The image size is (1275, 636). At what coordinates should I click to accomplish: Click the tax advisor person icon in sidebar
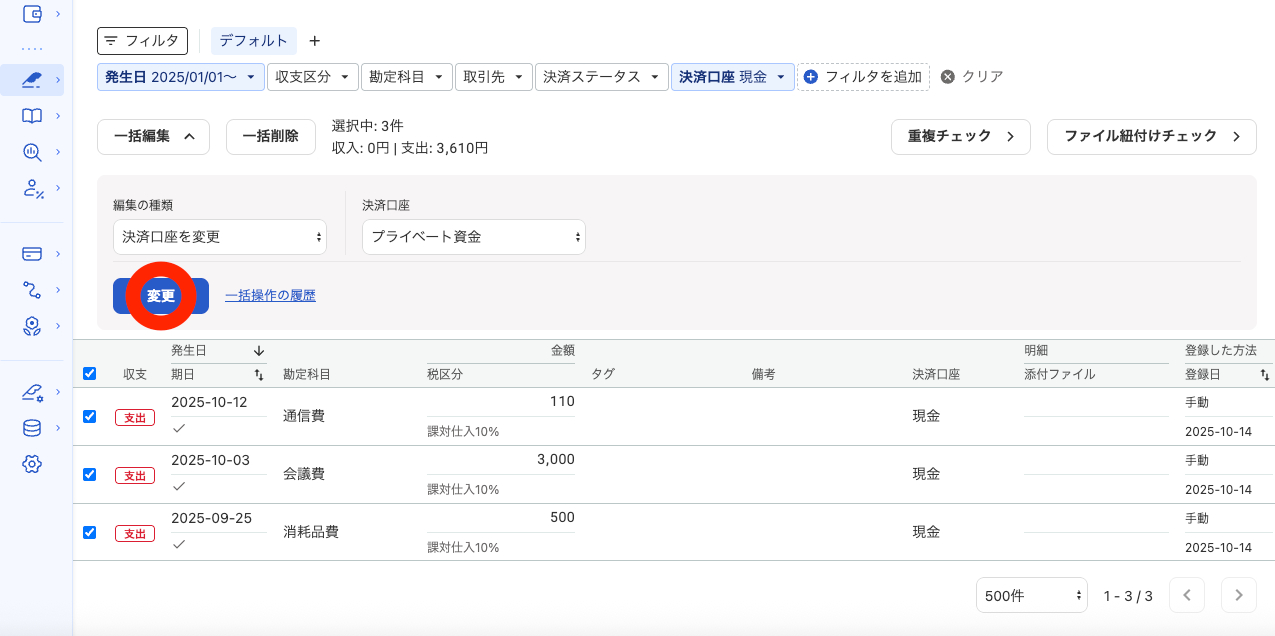pyautogui.click(x=32, y=189)
